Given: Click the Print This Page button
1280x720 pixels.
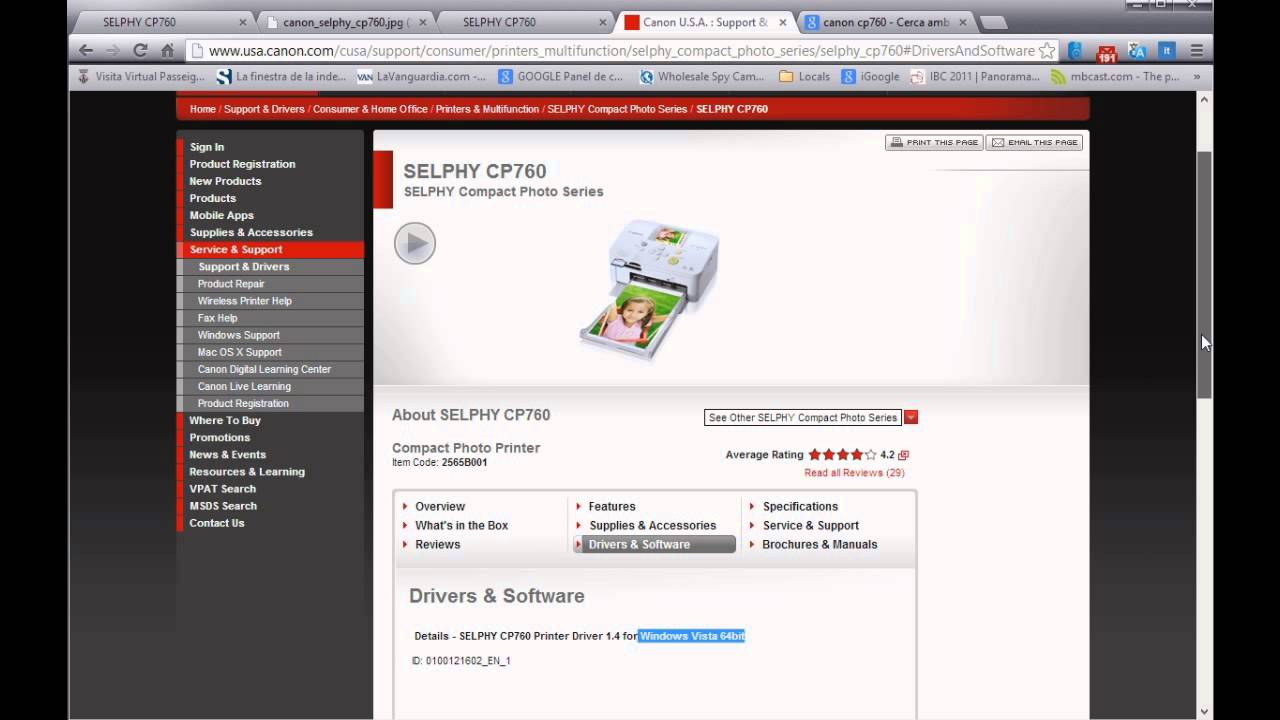Looking at the screenshot, I should click(934, 143).
